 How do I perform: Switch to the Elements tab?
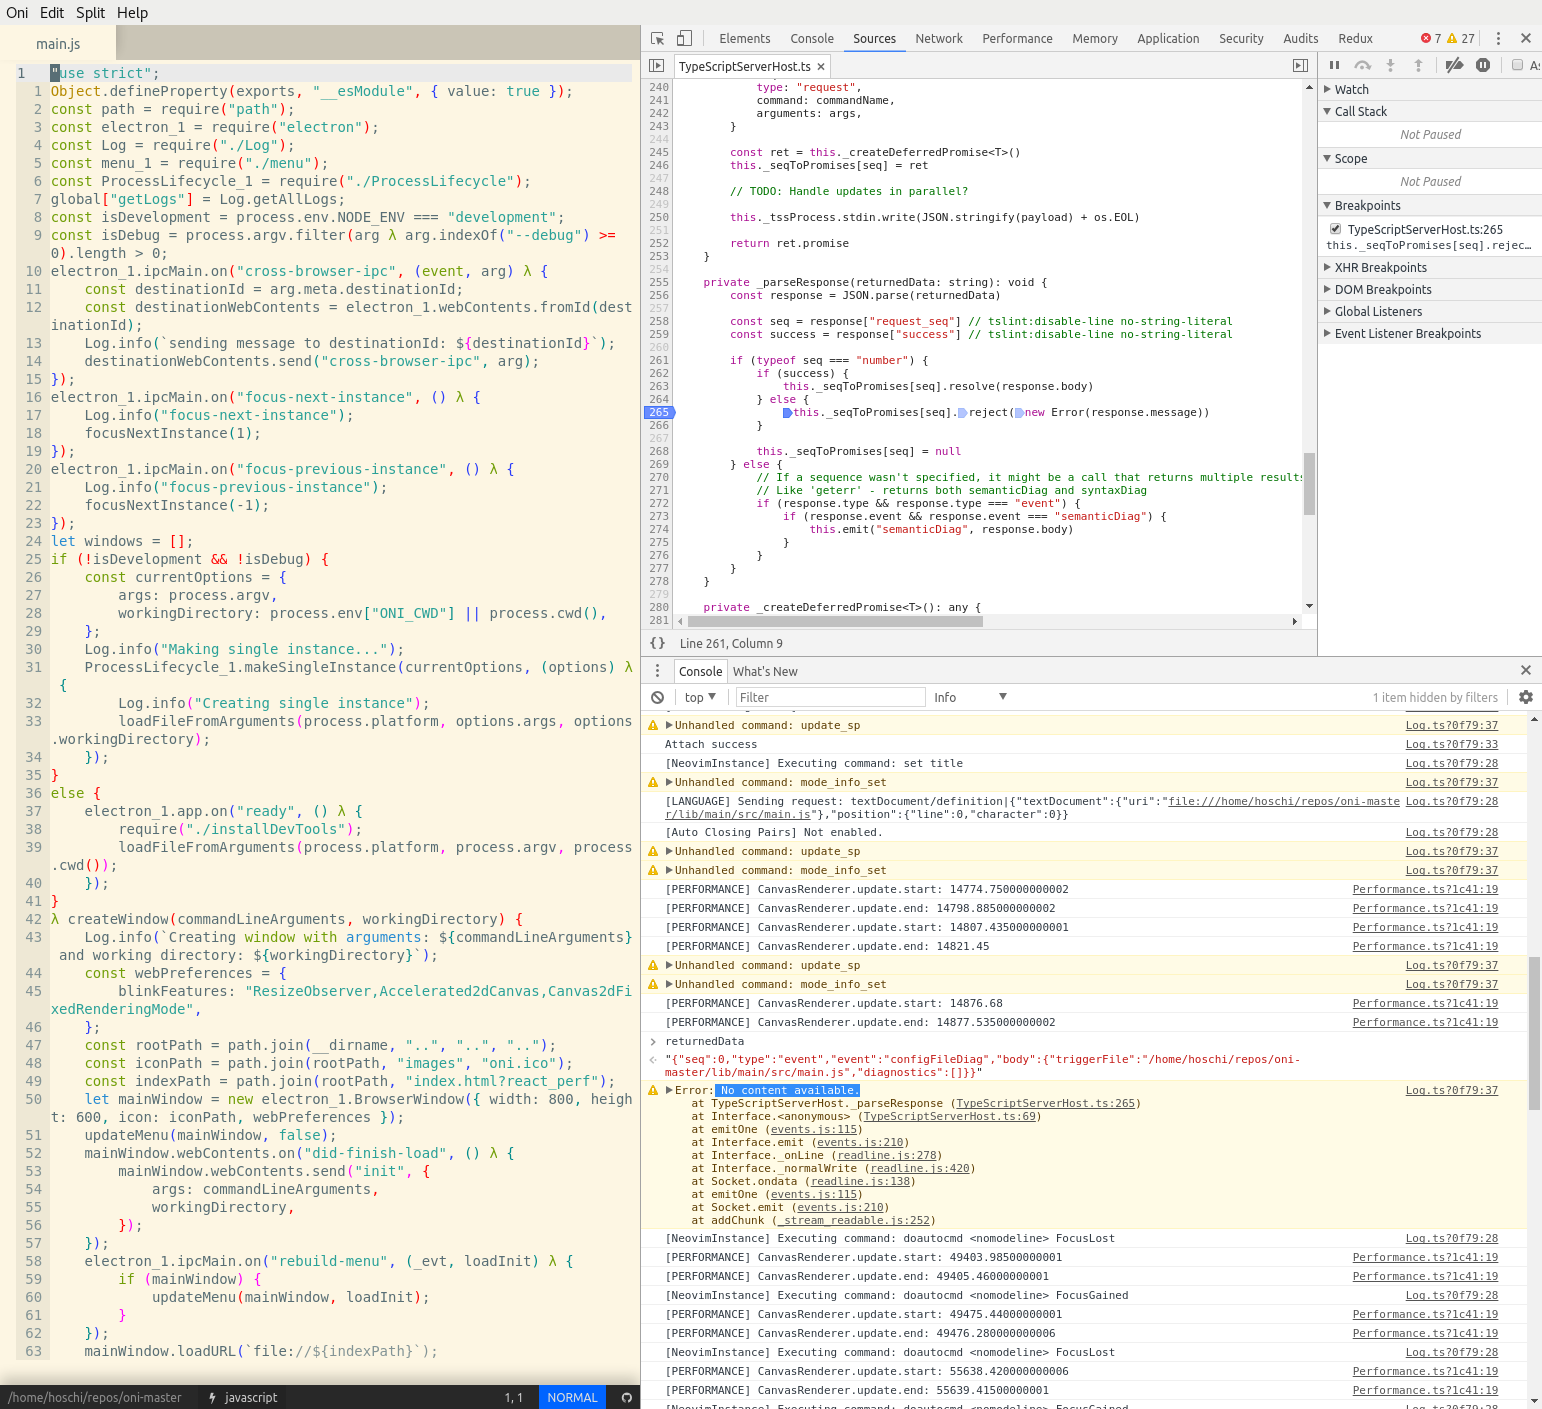point(745,38)
